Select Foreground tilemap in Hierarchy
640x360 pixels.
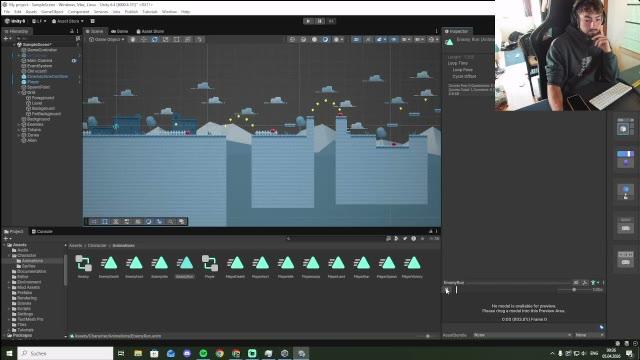42,98
